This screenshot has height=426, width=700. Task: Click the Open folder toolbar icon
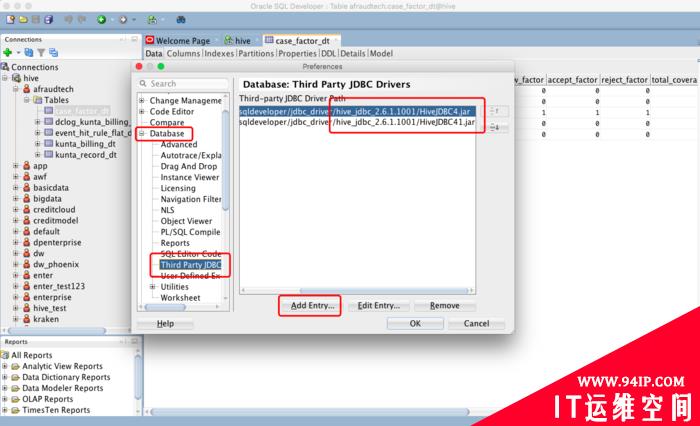click(23, 19)
